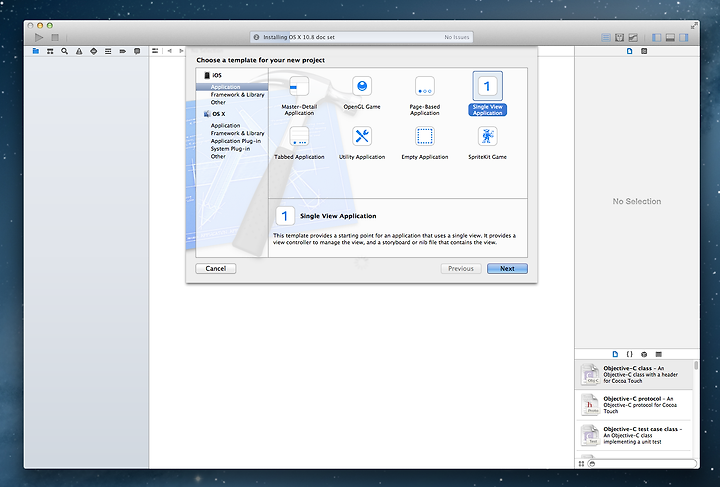Choose the Empty Application template
Screen dimensions: 720x487
[425, 143]
